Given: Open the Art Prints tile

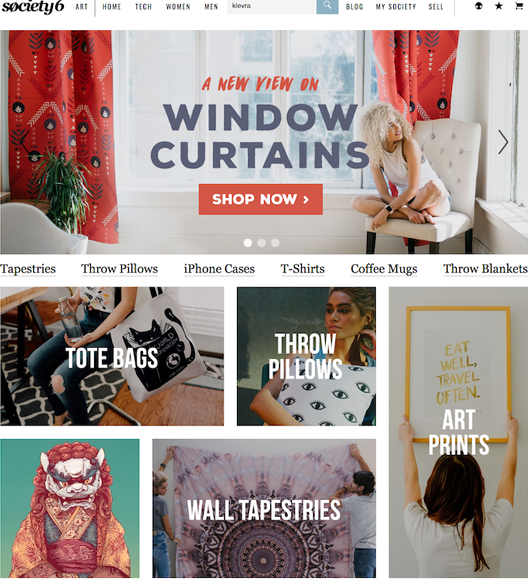Looking at the screenshot, I should pos(458,432).
